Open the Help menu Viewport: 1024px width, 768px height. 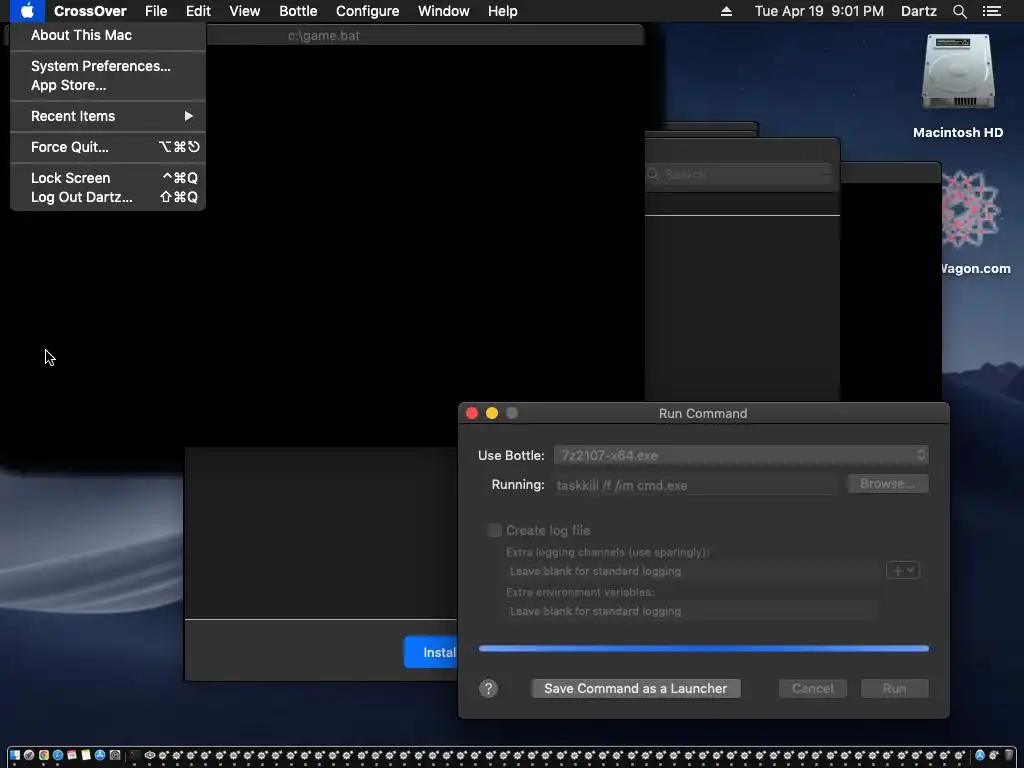coord(502,11)
